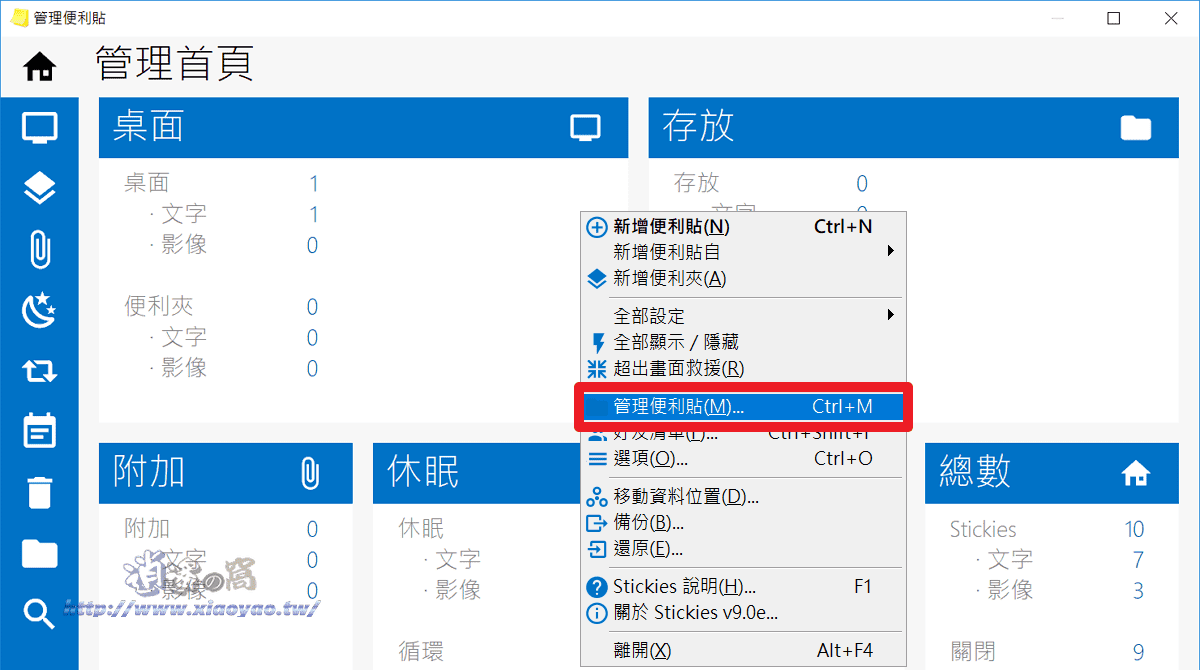
Task: Click the 管理首頁 page title
Action: [x=175, y=63]
